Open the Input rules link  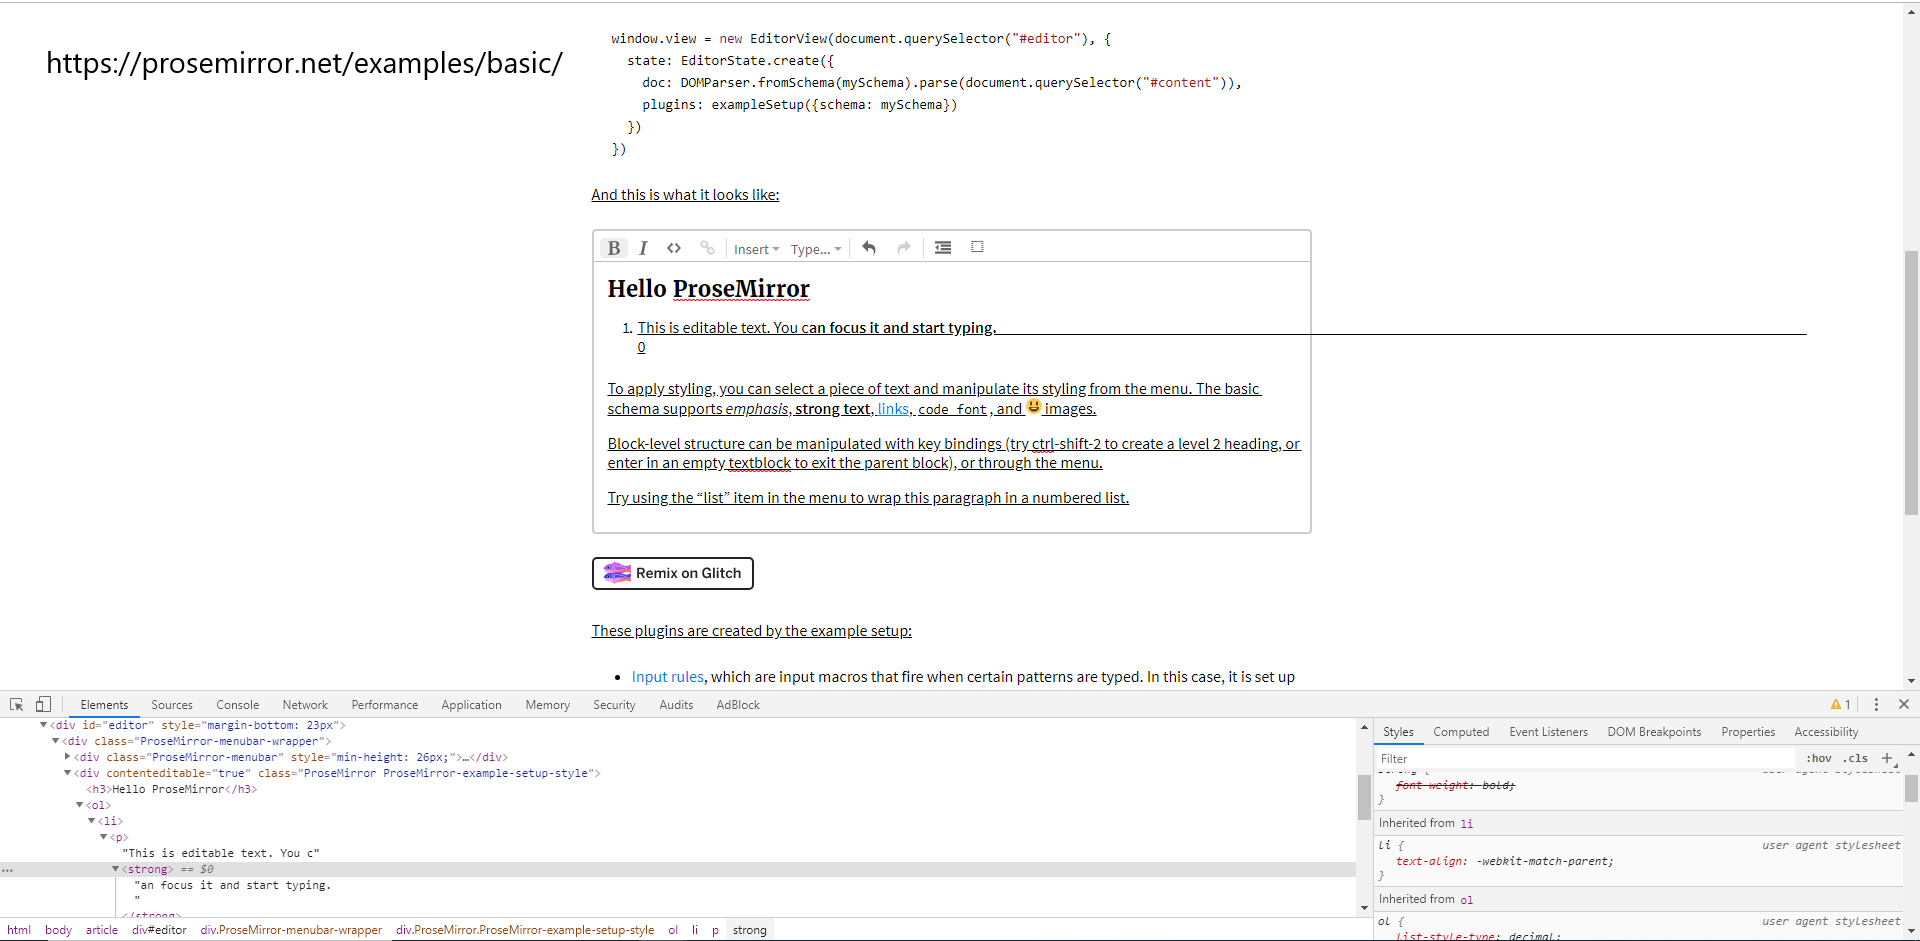click(667, 677)
